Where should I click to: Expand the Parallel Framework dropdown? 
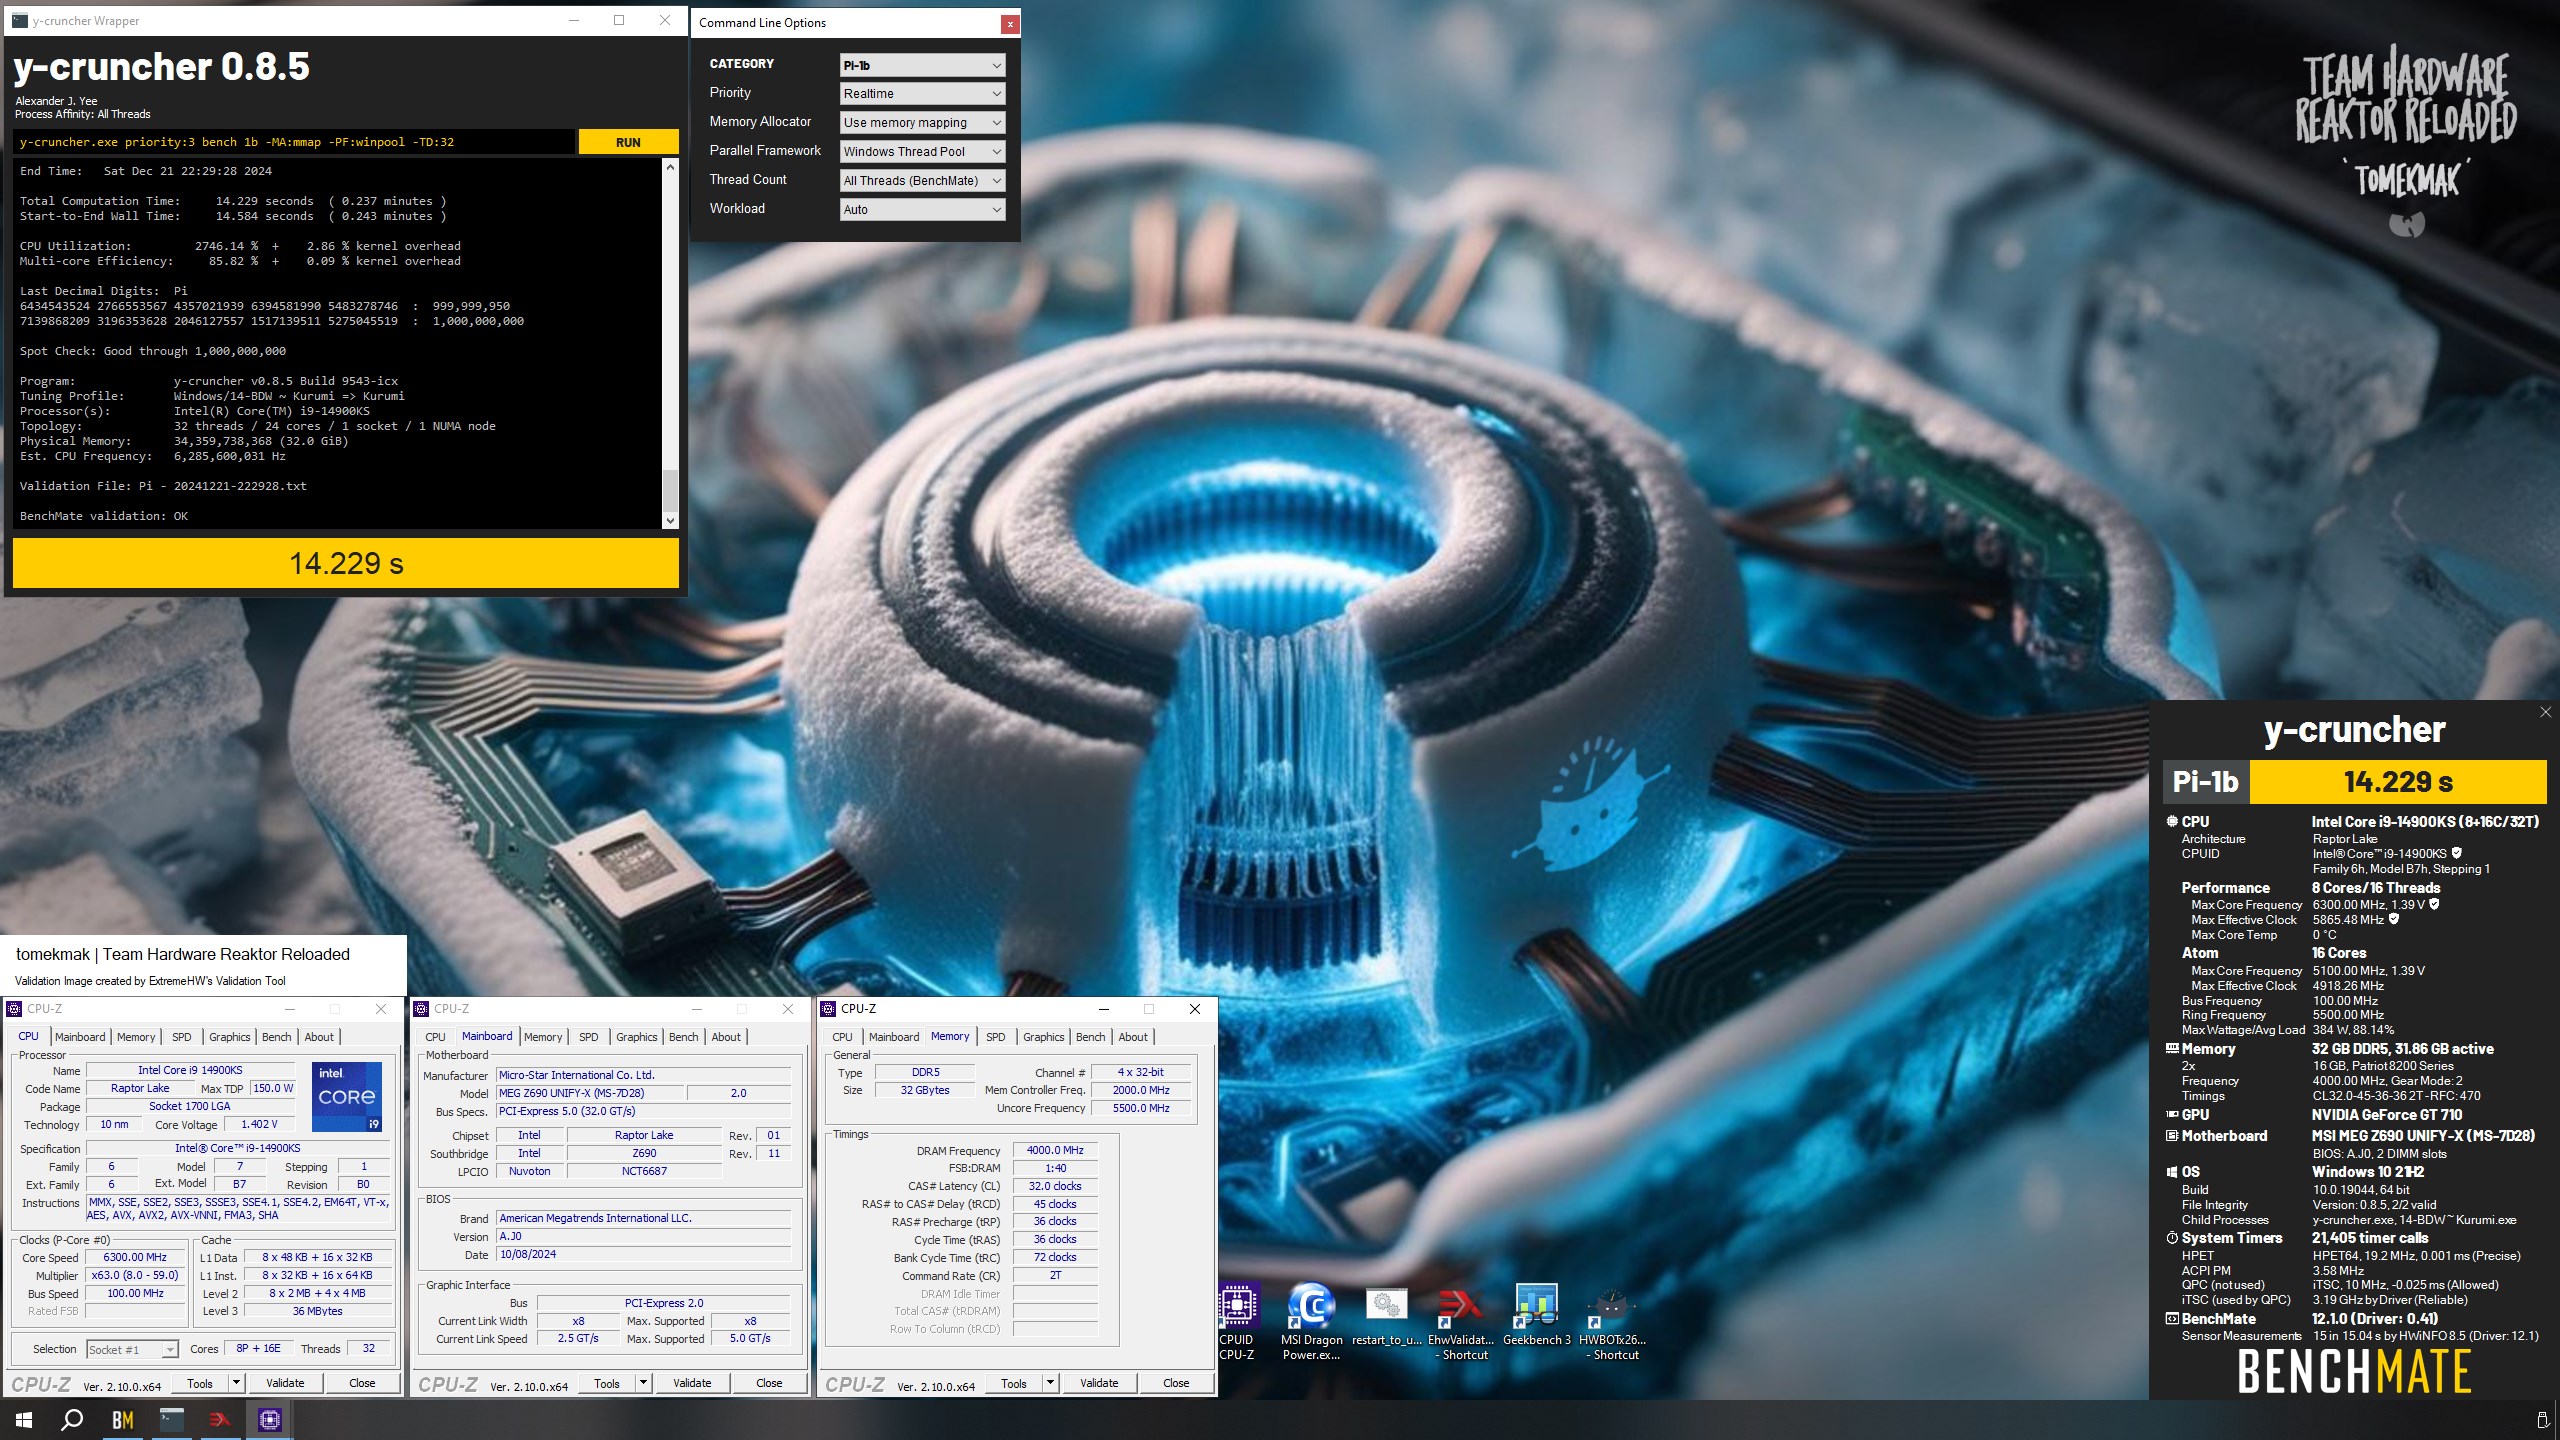[x=922, y=151]
